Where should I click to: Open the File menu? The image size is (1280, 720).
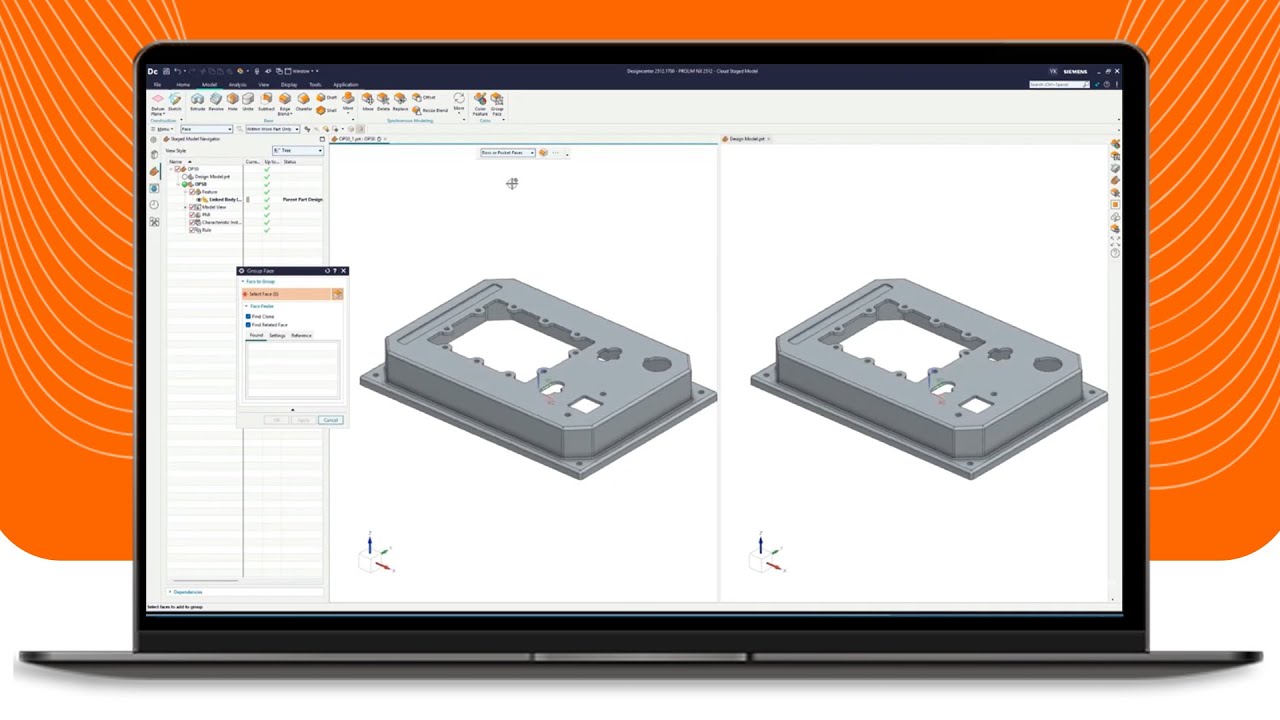(157, 85)
